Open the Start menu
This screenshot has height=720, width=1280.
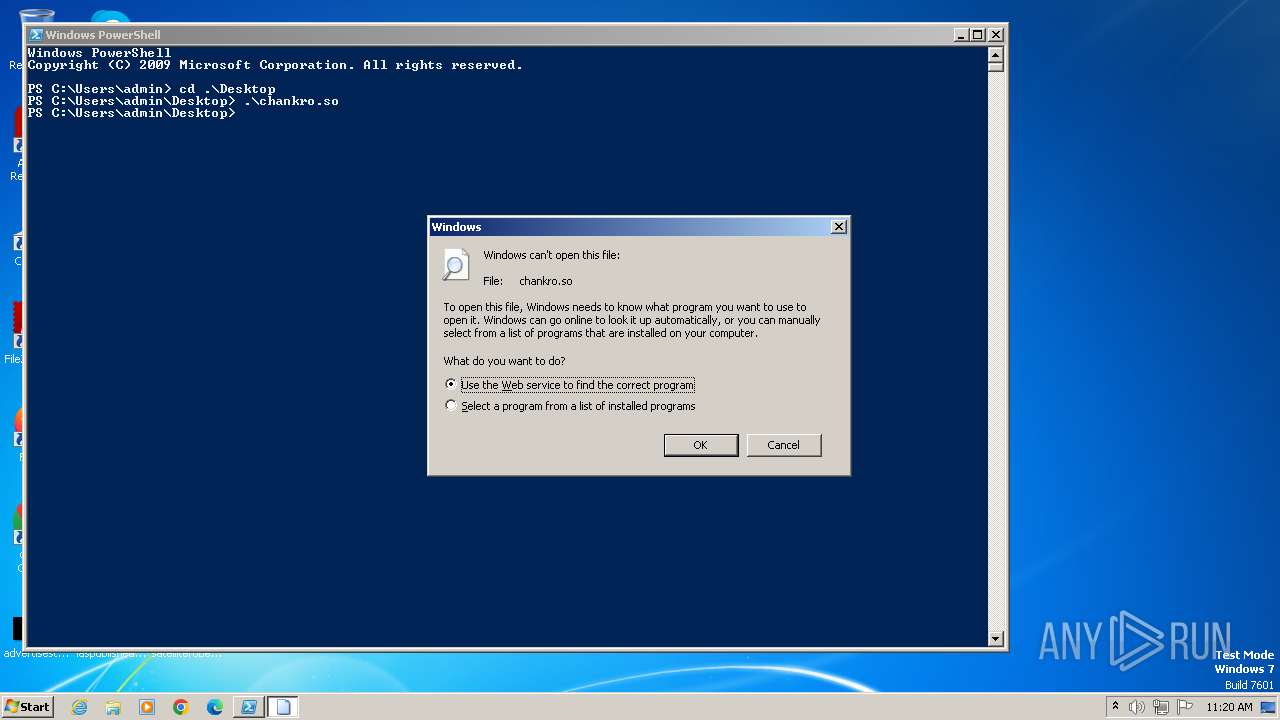click(27, 707)
